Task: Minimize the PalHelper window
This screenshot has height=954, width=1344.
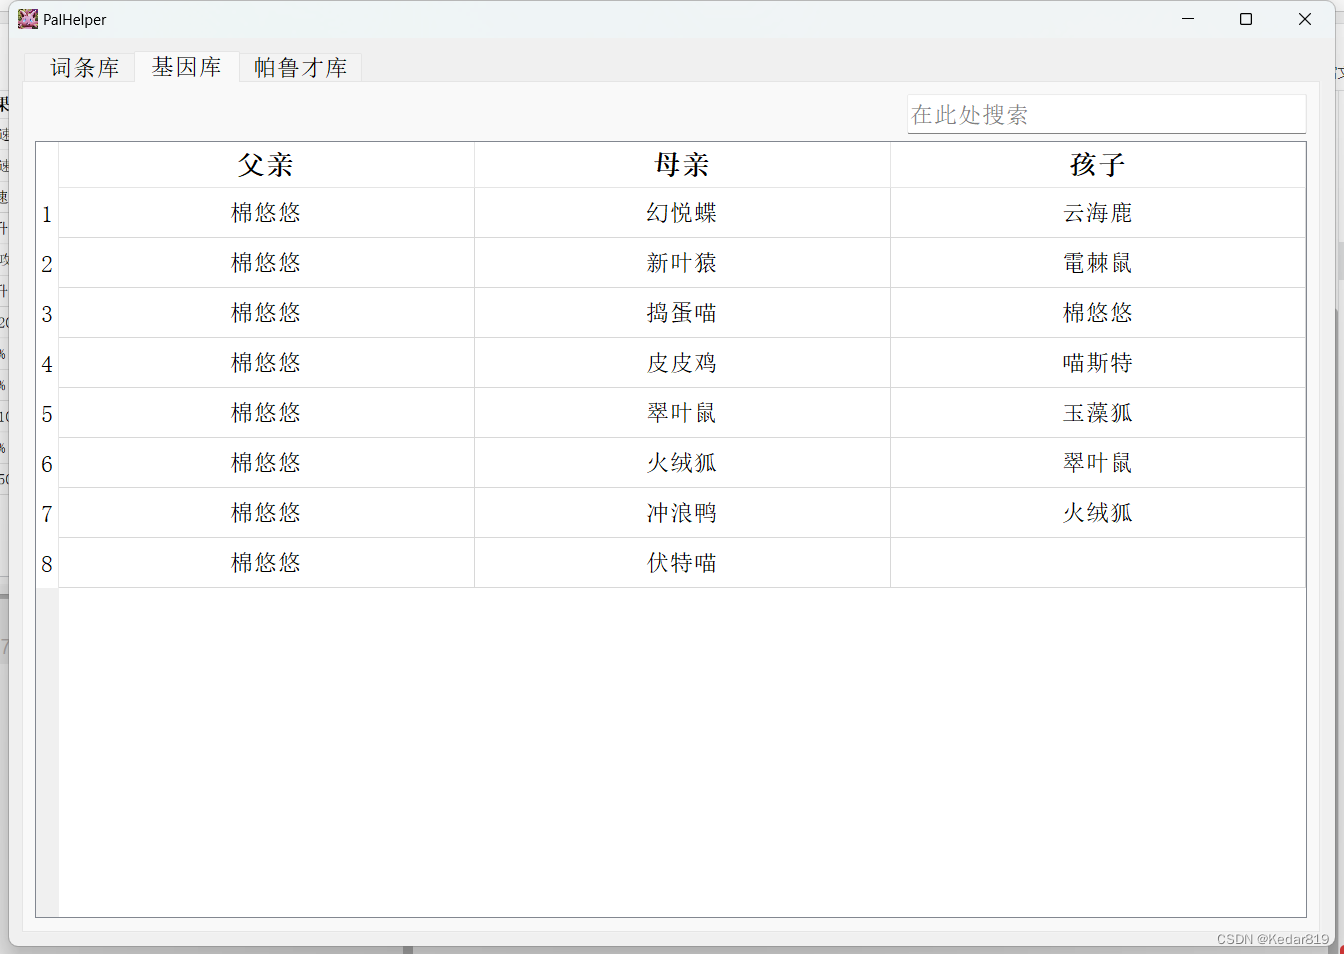Action: click(x=1188, y=19)
